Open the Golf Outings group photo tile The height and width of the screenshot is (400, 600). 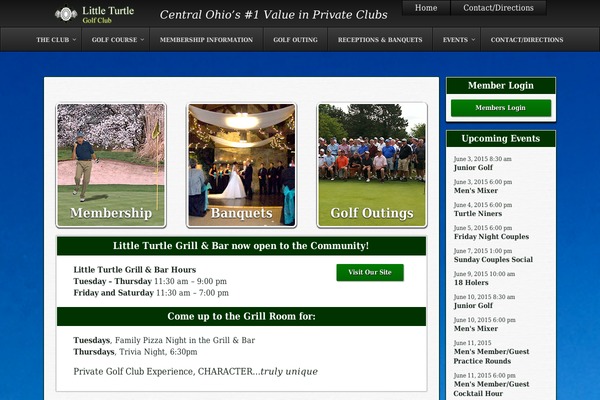click(372, 165)
